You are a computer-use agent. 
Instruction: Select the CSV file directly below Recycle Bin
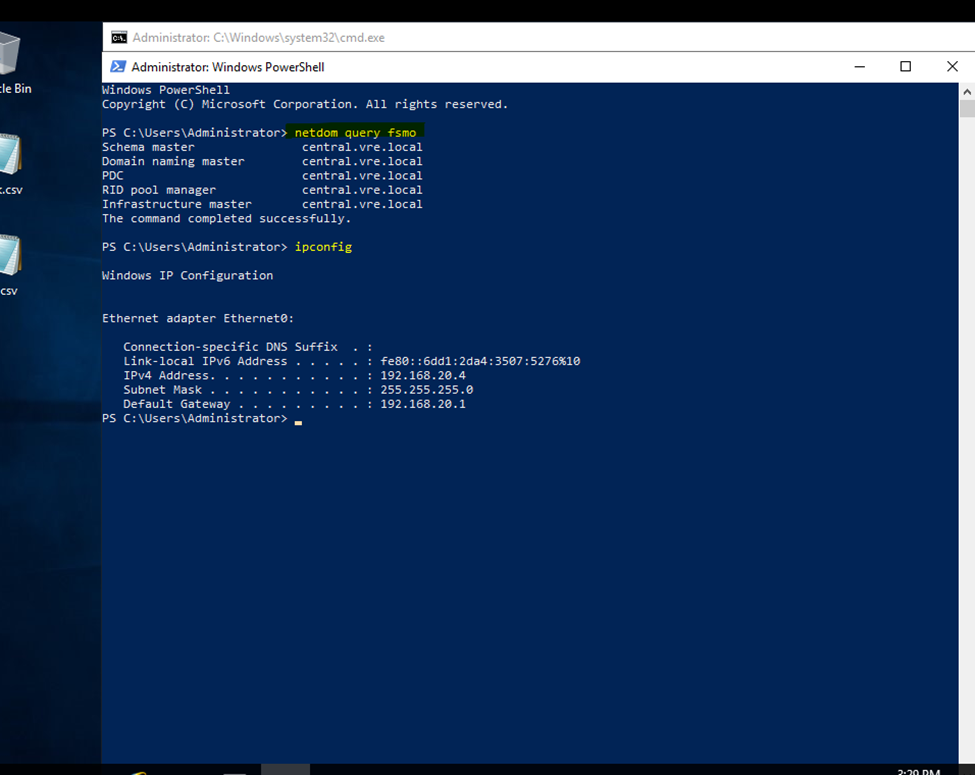coord(9,160)
